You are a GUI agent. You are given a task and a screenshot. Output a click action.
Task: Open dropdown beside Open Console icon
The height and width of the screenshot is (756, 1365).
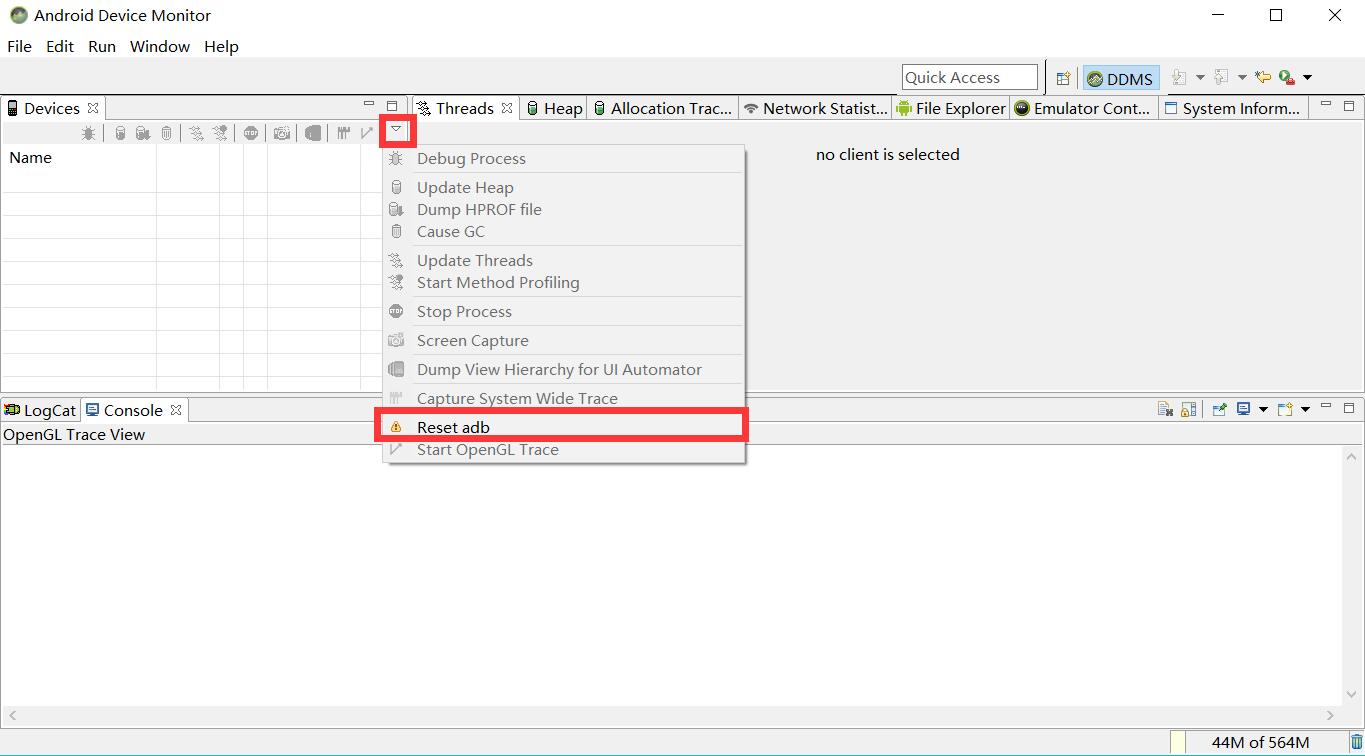pos(1305,409)
